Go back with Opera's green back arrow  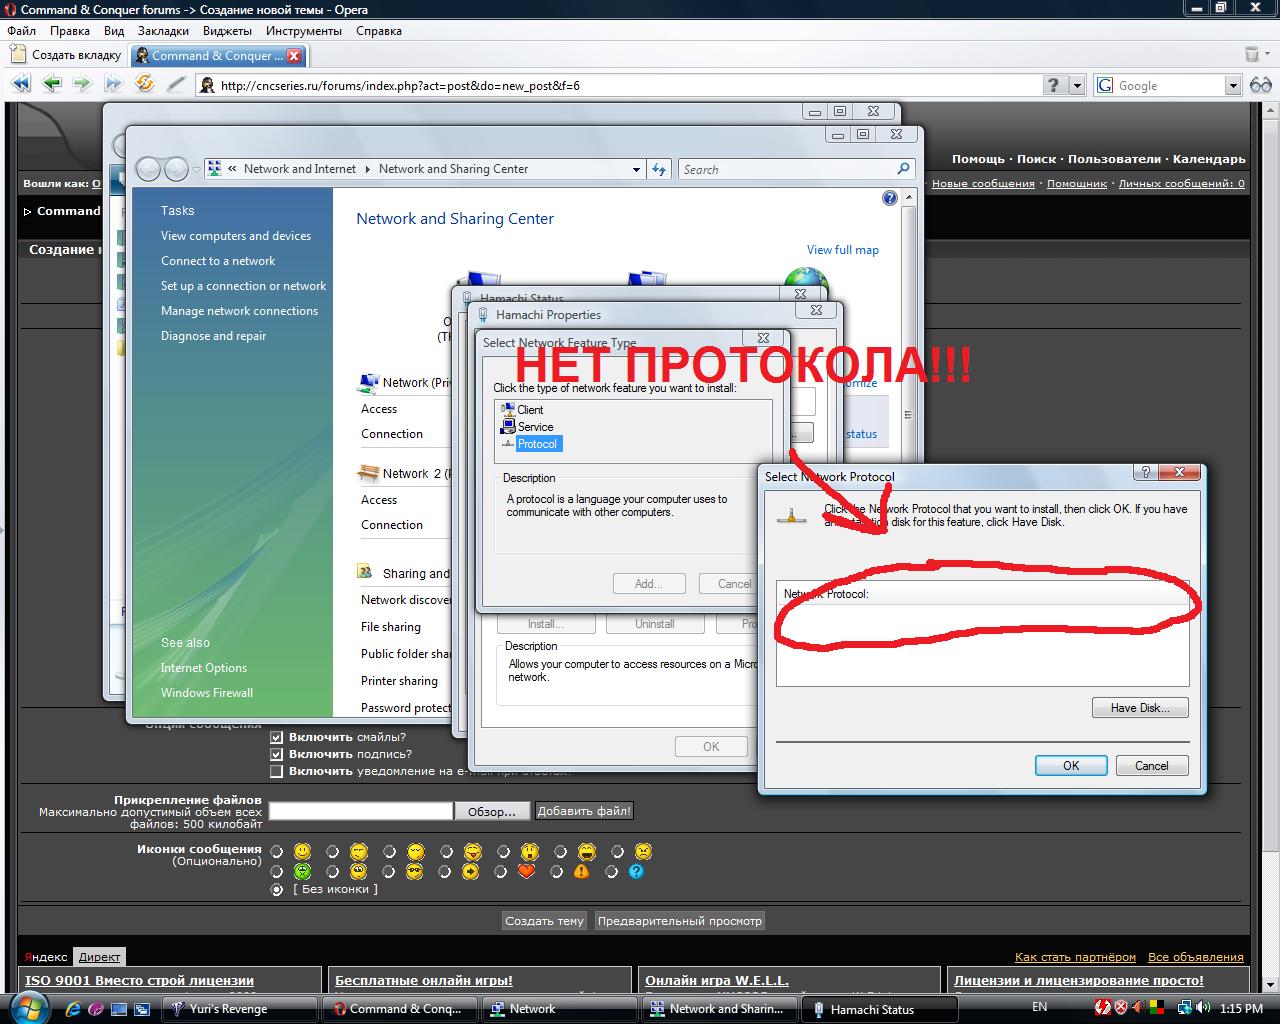coord(52,85)
